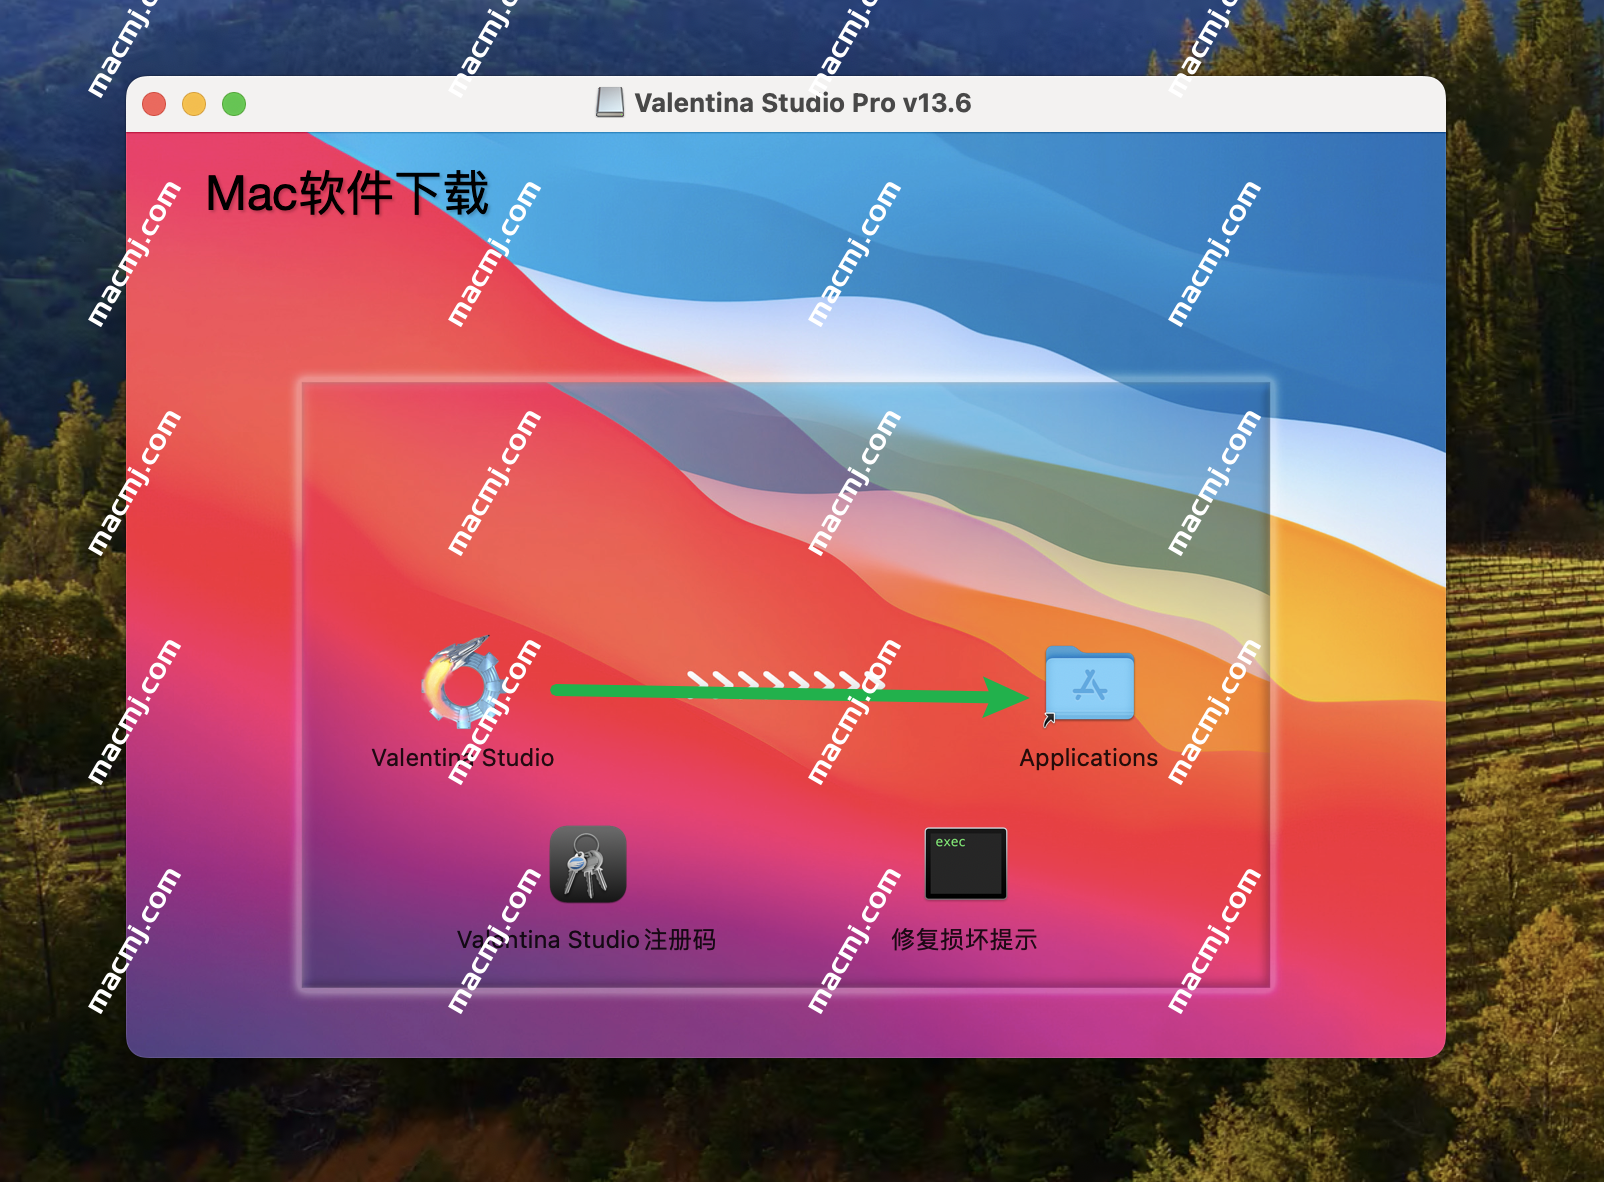1604x1182 pixels.
Task: Maximize the window with the green button
Action: pos(234,104)
